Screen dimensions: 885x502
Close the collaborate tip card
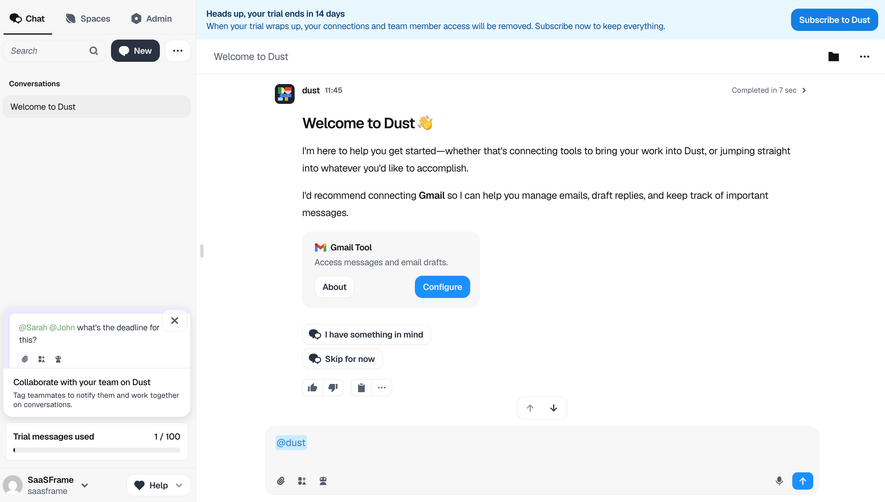175,321
